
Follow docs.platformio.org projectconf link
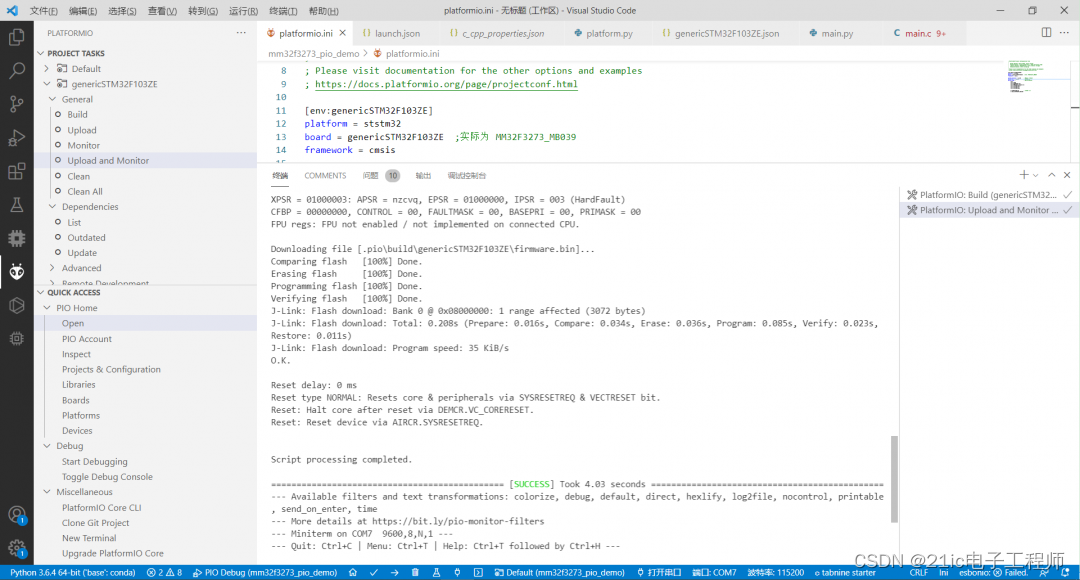(446, 84)
